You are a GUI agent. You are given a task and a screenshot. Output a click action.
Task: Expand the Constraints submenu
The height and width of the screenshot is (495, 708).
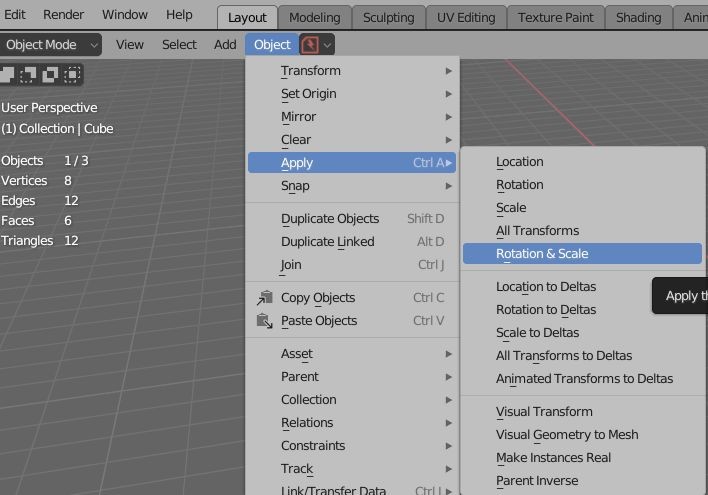tap(352, 446)
